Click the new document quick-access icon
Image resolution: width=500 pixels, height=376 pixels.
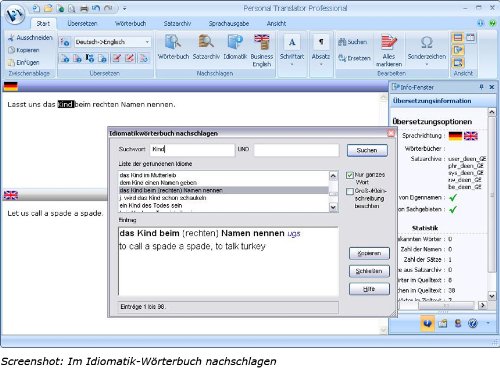tap(36, 8)
